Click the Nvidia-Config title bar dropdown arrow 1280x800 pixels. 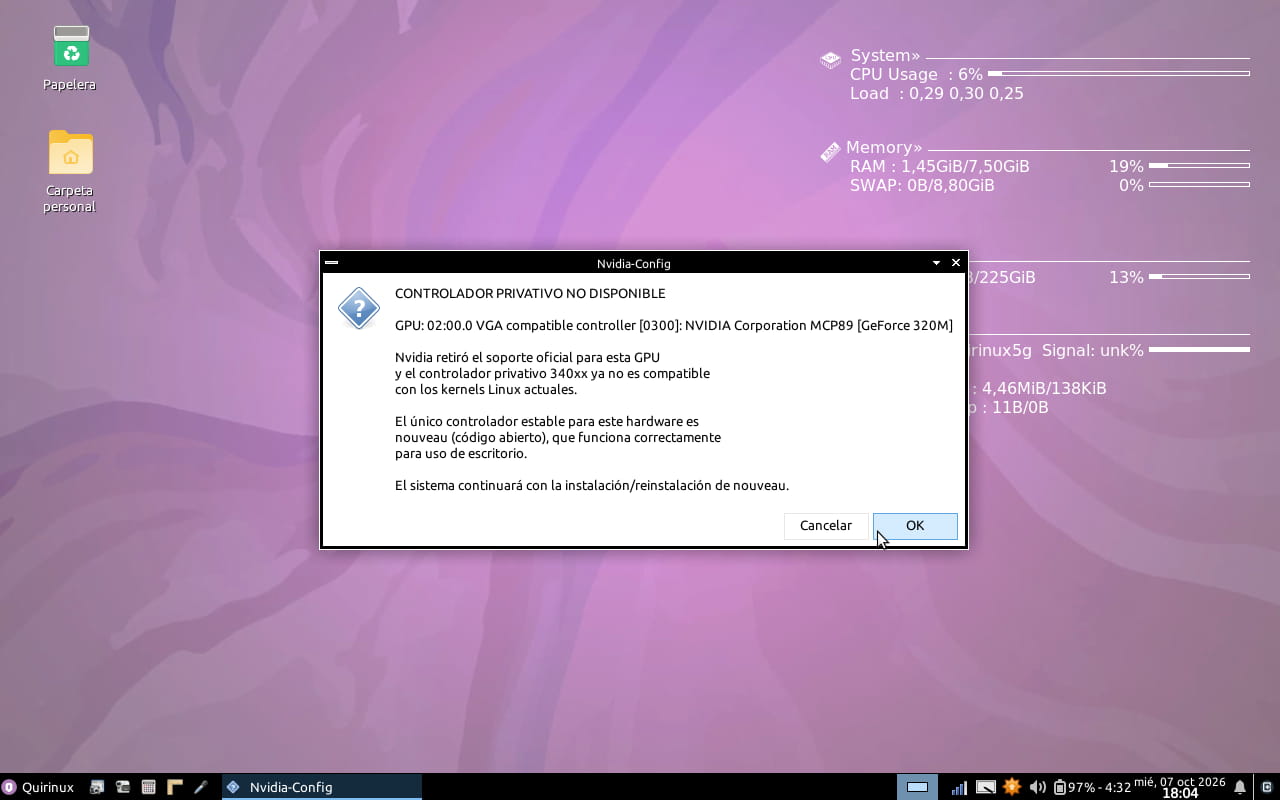[x=936, y=263]
